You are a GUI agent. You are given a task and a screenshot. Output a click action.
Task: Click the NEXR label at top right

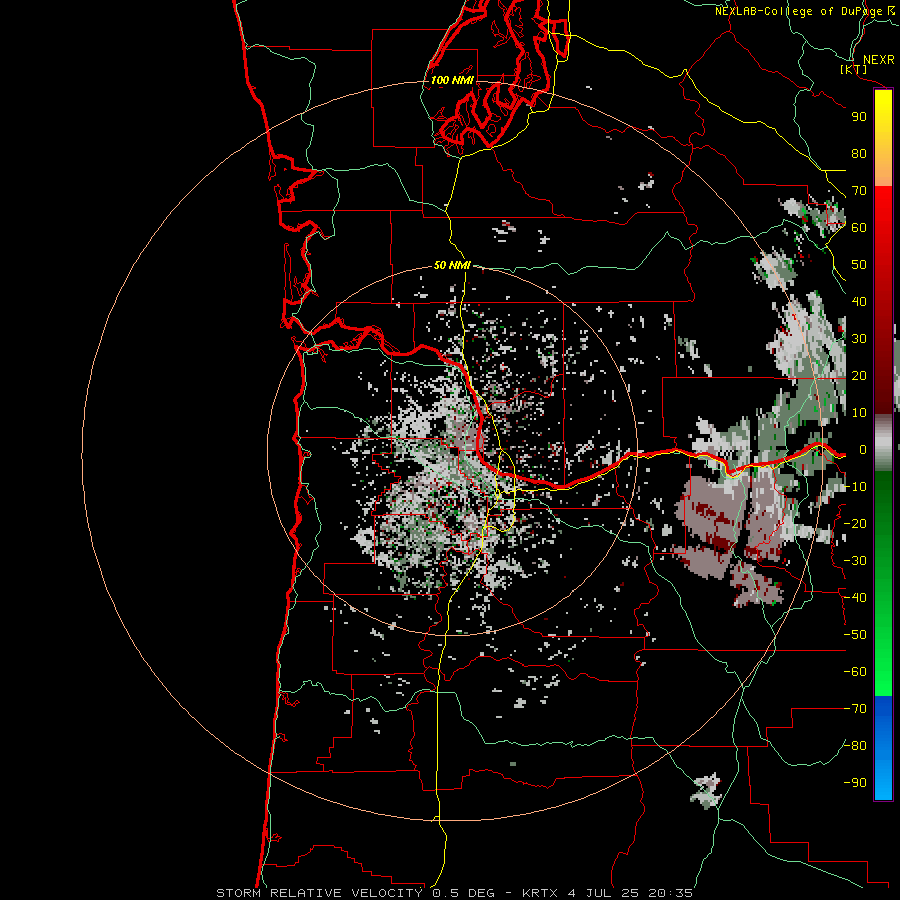click(879, 60)
